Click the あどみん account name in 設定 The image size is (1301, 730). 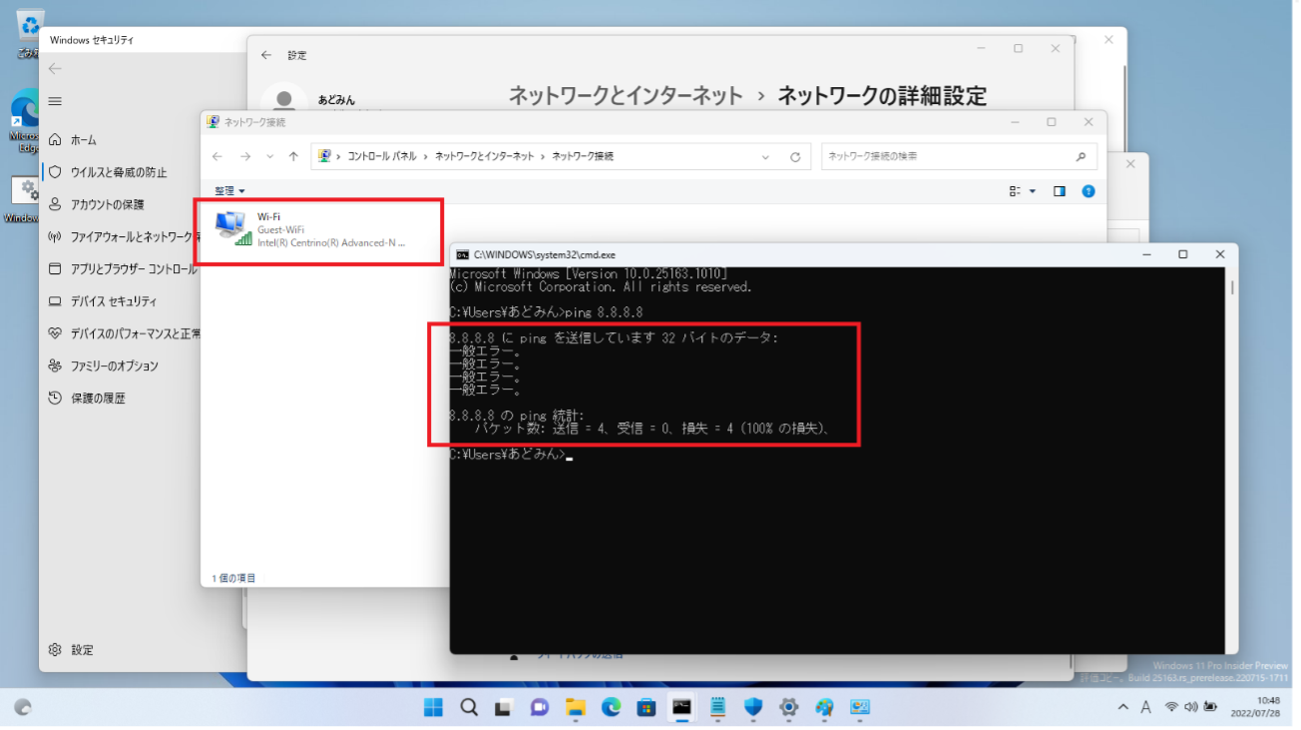336,100
